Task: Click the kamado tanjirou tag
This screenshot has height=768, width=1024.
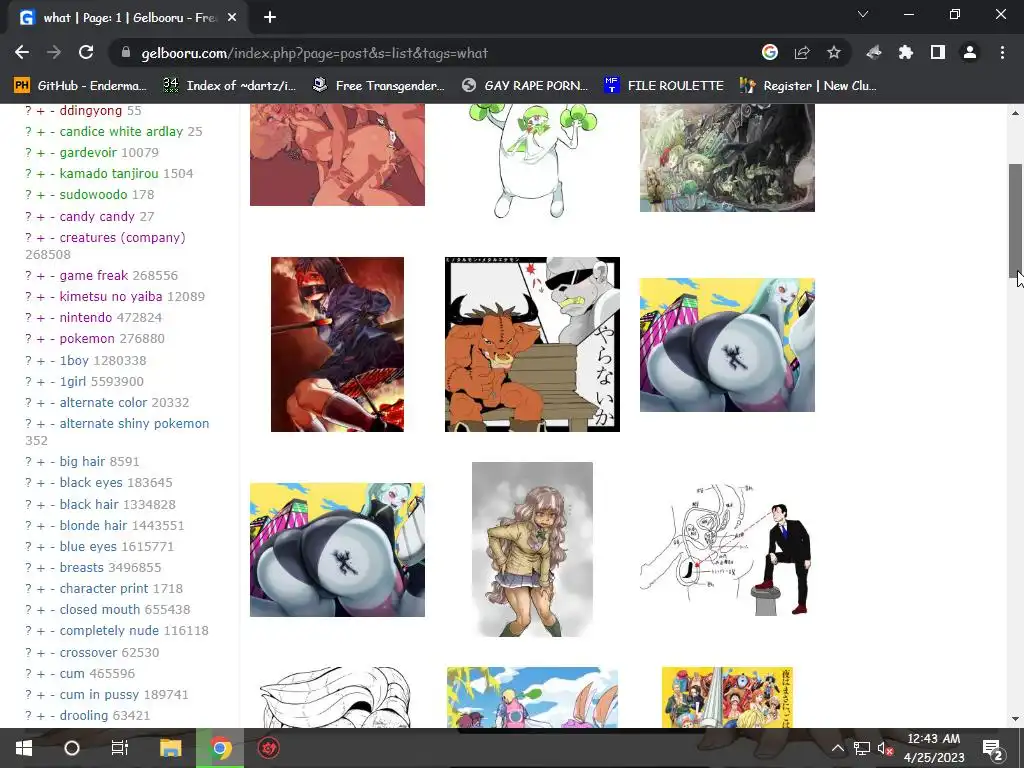Action: coord(109,173)
